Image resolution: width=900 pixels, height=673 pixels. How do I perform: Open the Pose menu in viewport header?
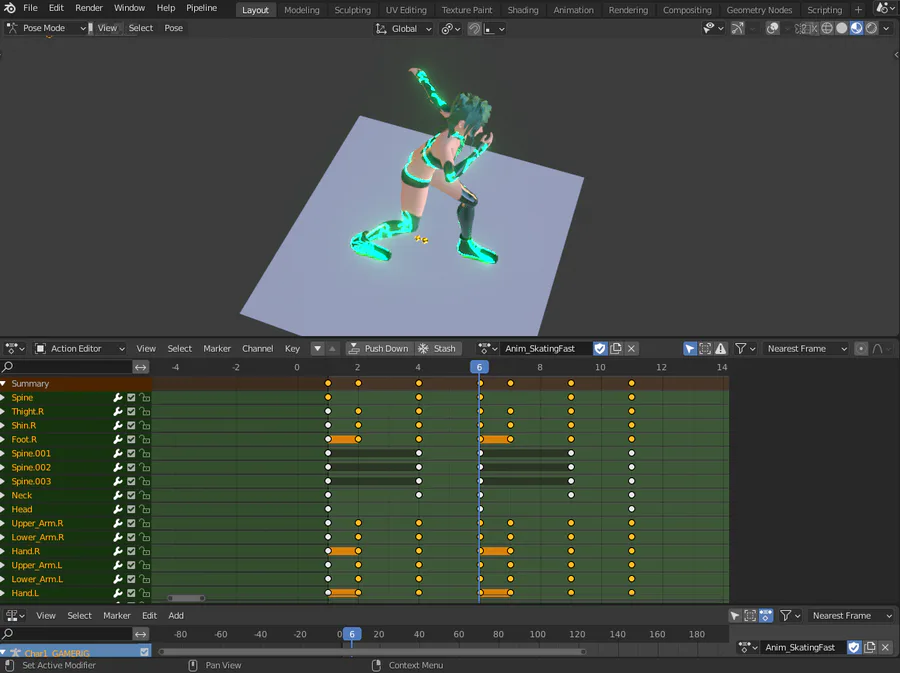tap(173, 28)
